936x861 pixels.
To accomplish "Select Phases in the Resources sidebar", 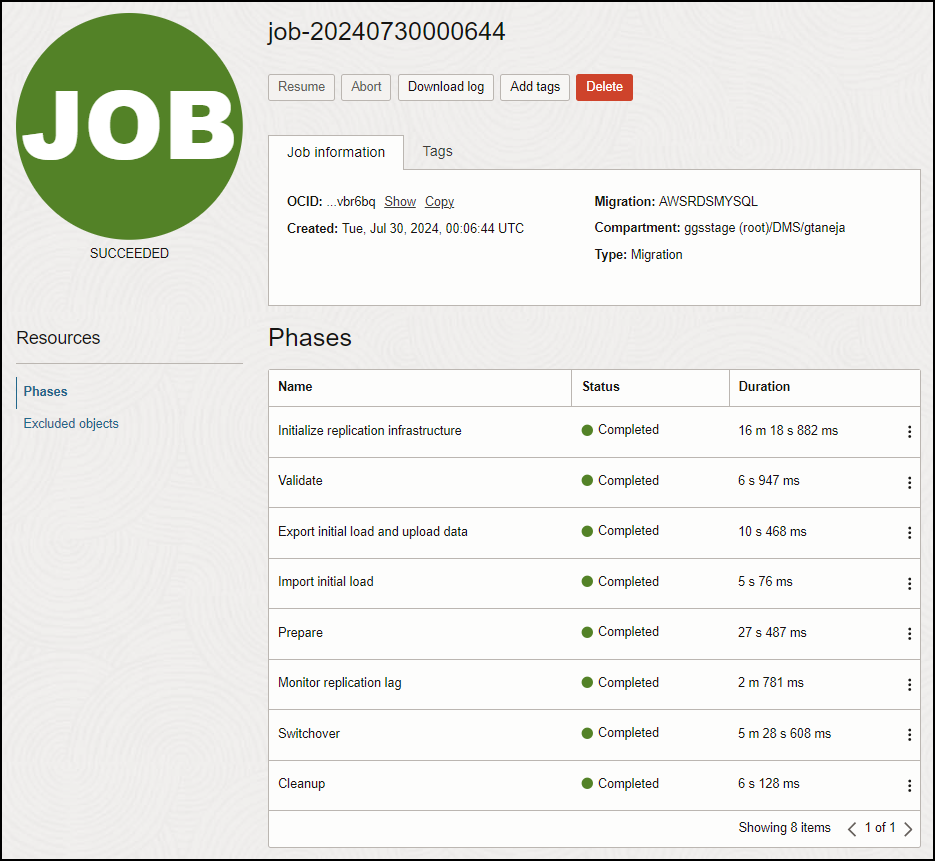I will click(44, 391).
